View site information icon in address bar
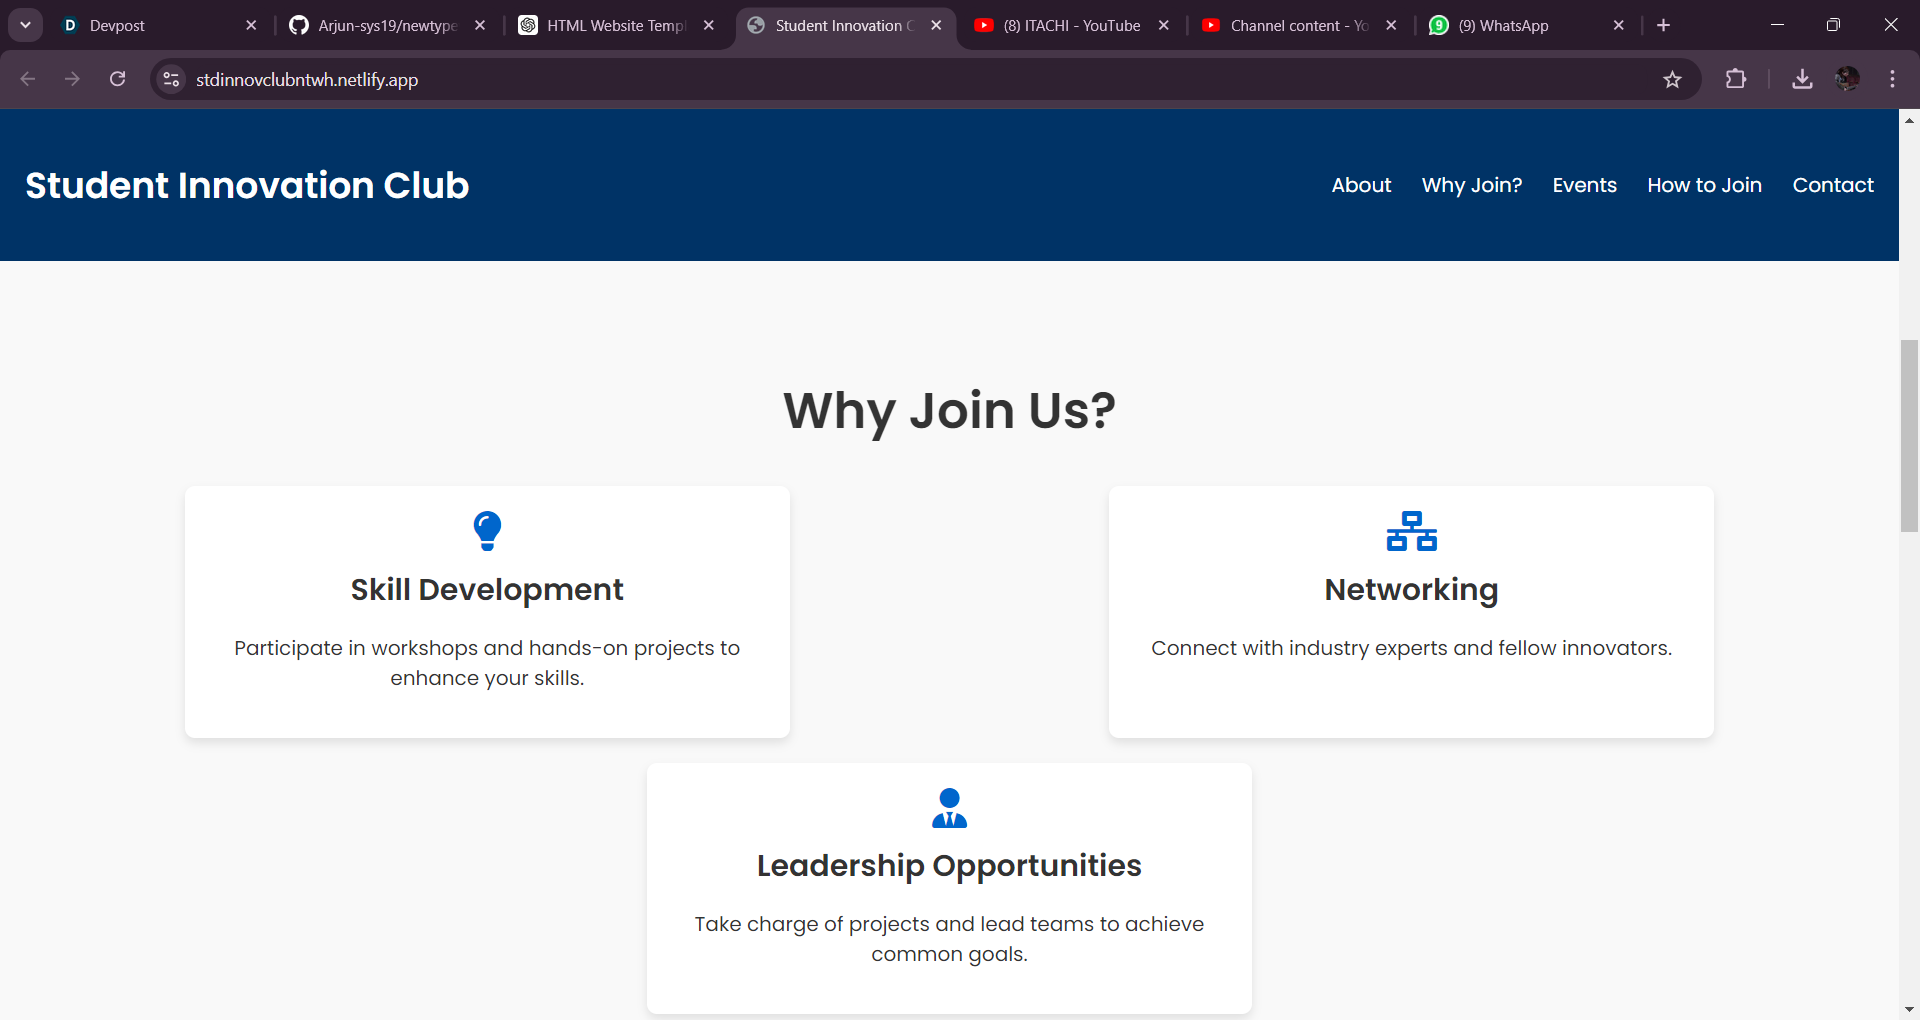This screenshot has height=1020, width=1920. [x=172, y=79]
